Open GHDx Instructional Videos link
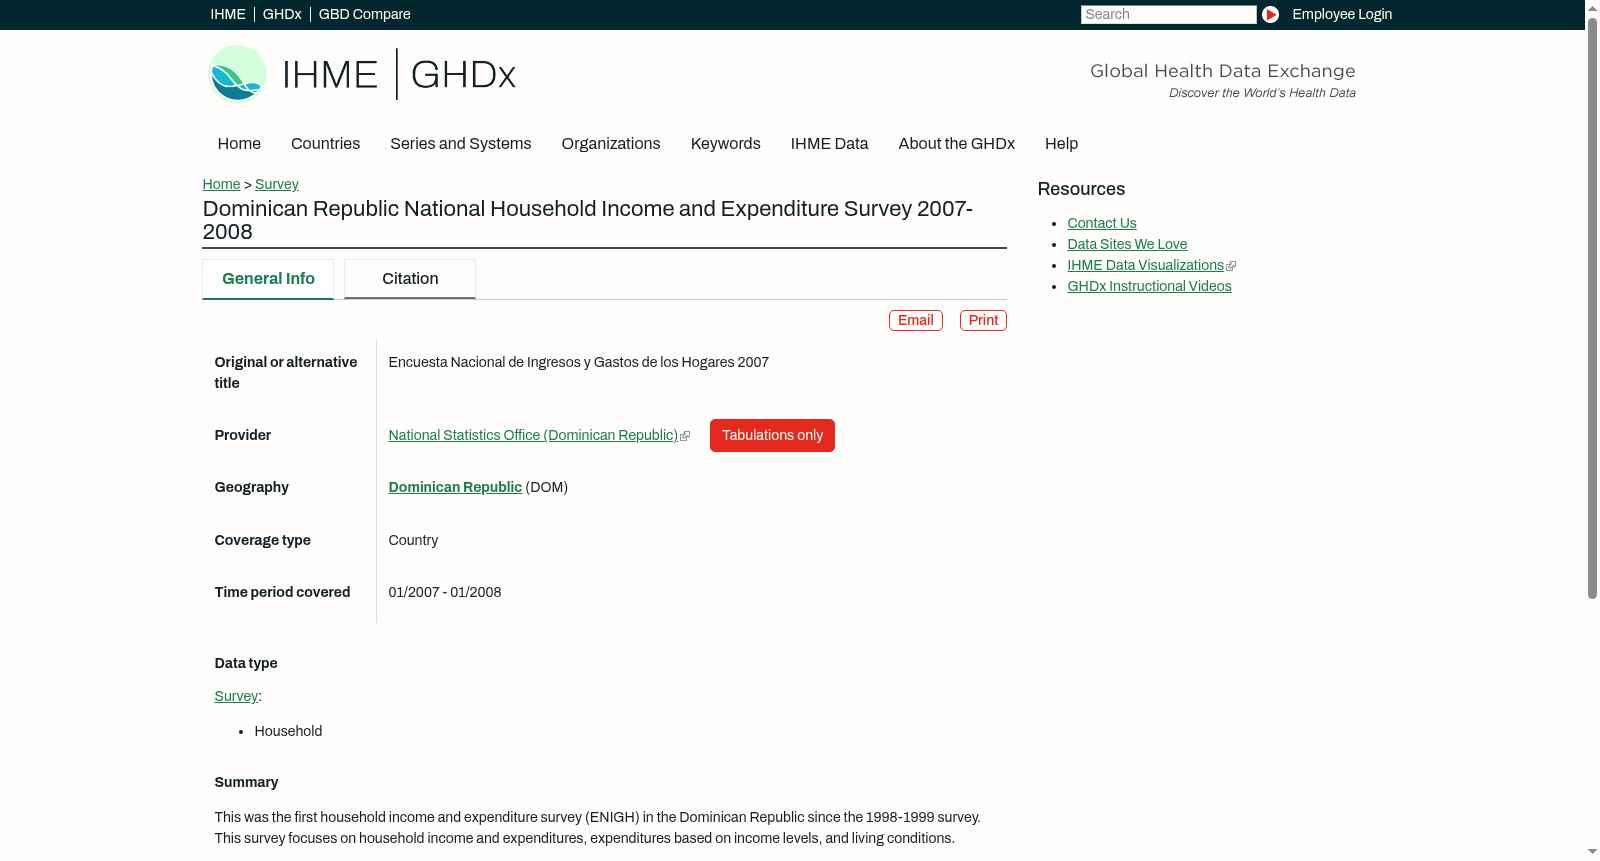The height and width of the screenshot is (861, 1600). [1149, 287]
